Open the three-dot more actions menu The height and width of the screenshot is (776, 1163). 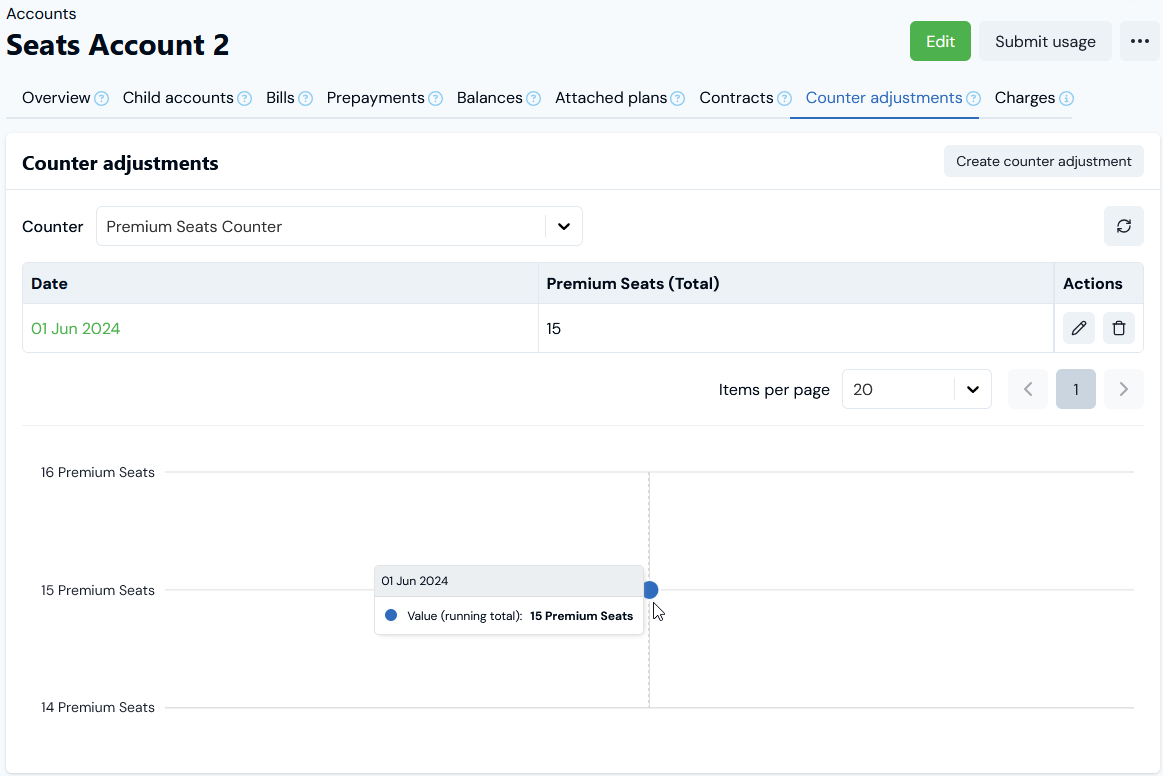coord(1139,41)
